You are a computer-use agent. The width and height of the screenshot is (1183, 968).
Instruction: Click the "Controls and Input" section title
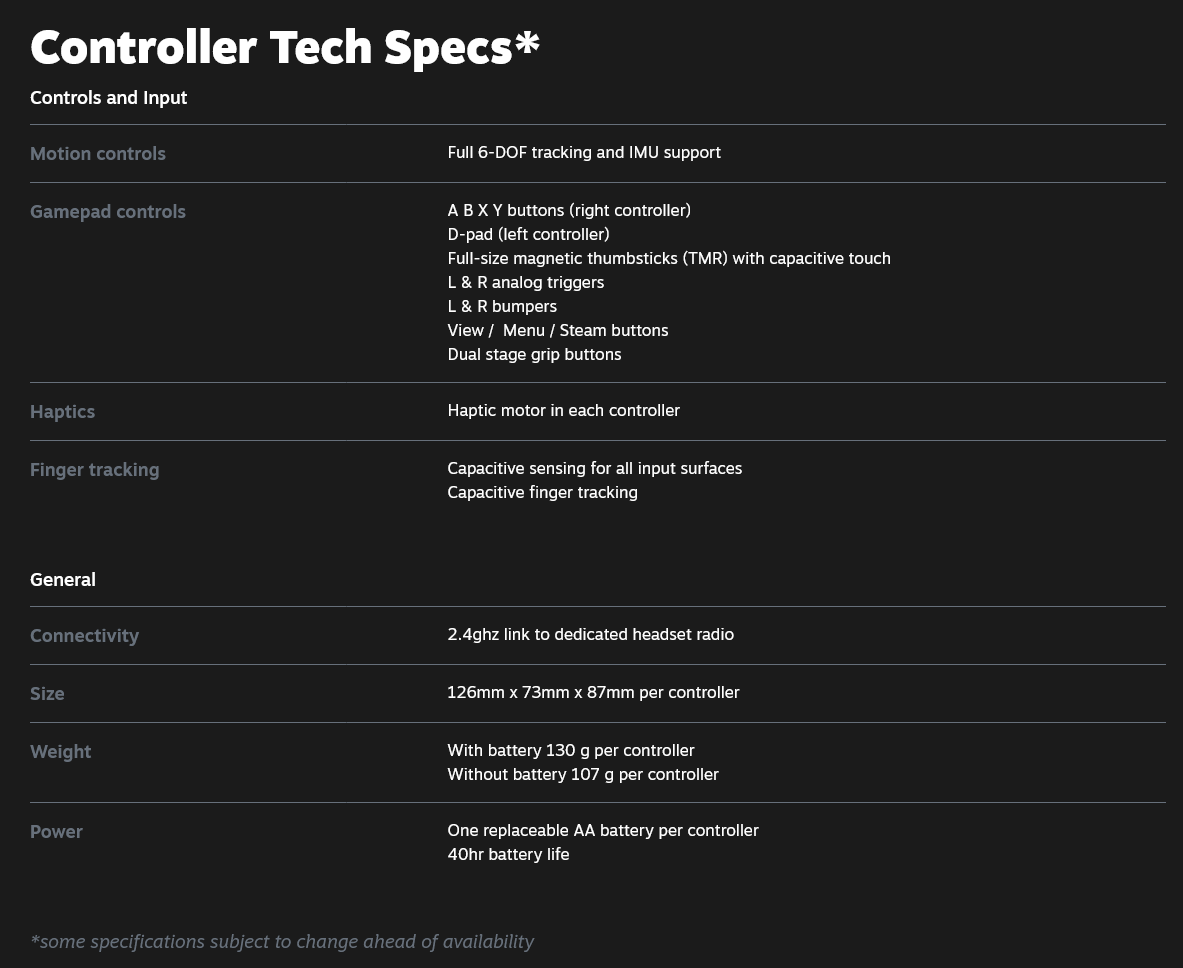(108, 98)
